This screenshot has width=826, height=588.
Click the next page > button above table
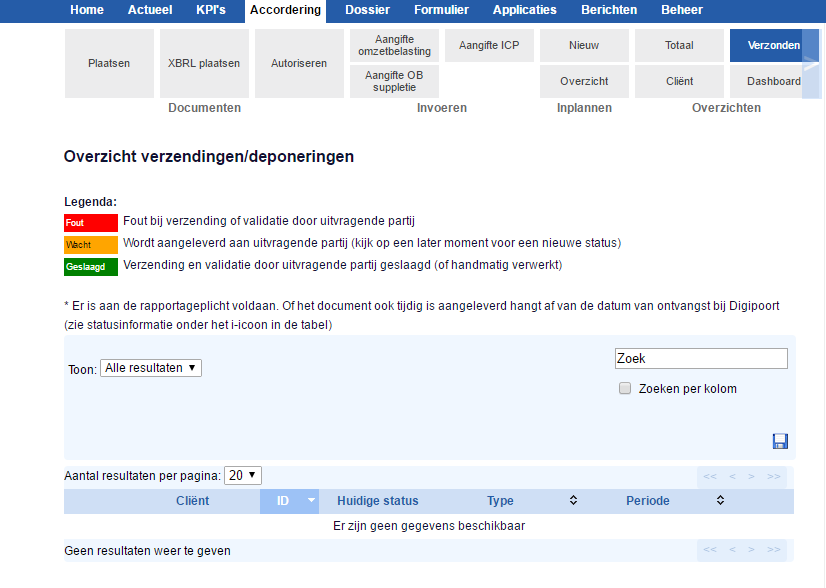pyautogui.click(x=751, y=477)
